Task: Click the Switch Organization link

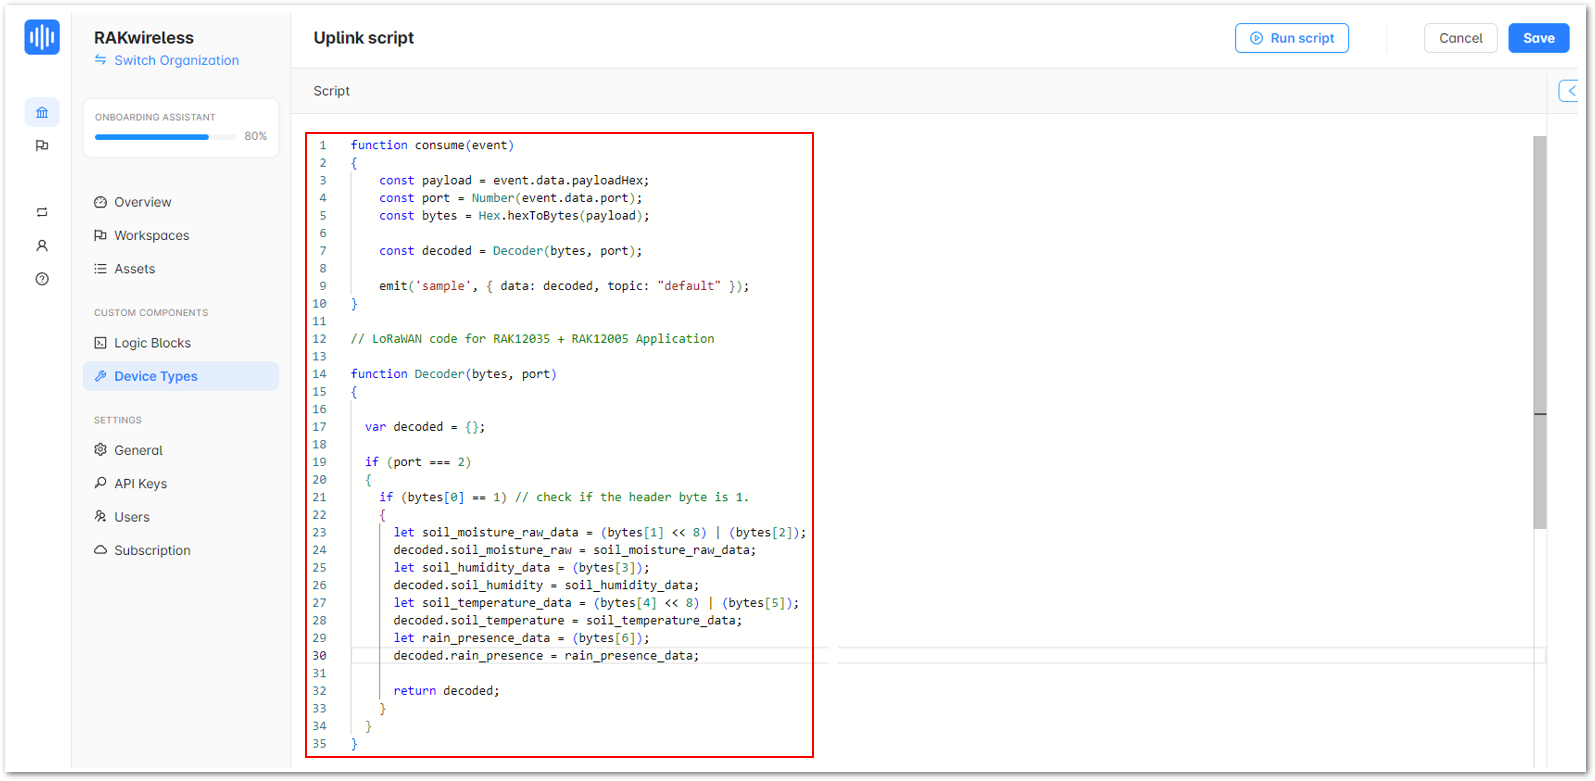Action: [x=176, y=60]
